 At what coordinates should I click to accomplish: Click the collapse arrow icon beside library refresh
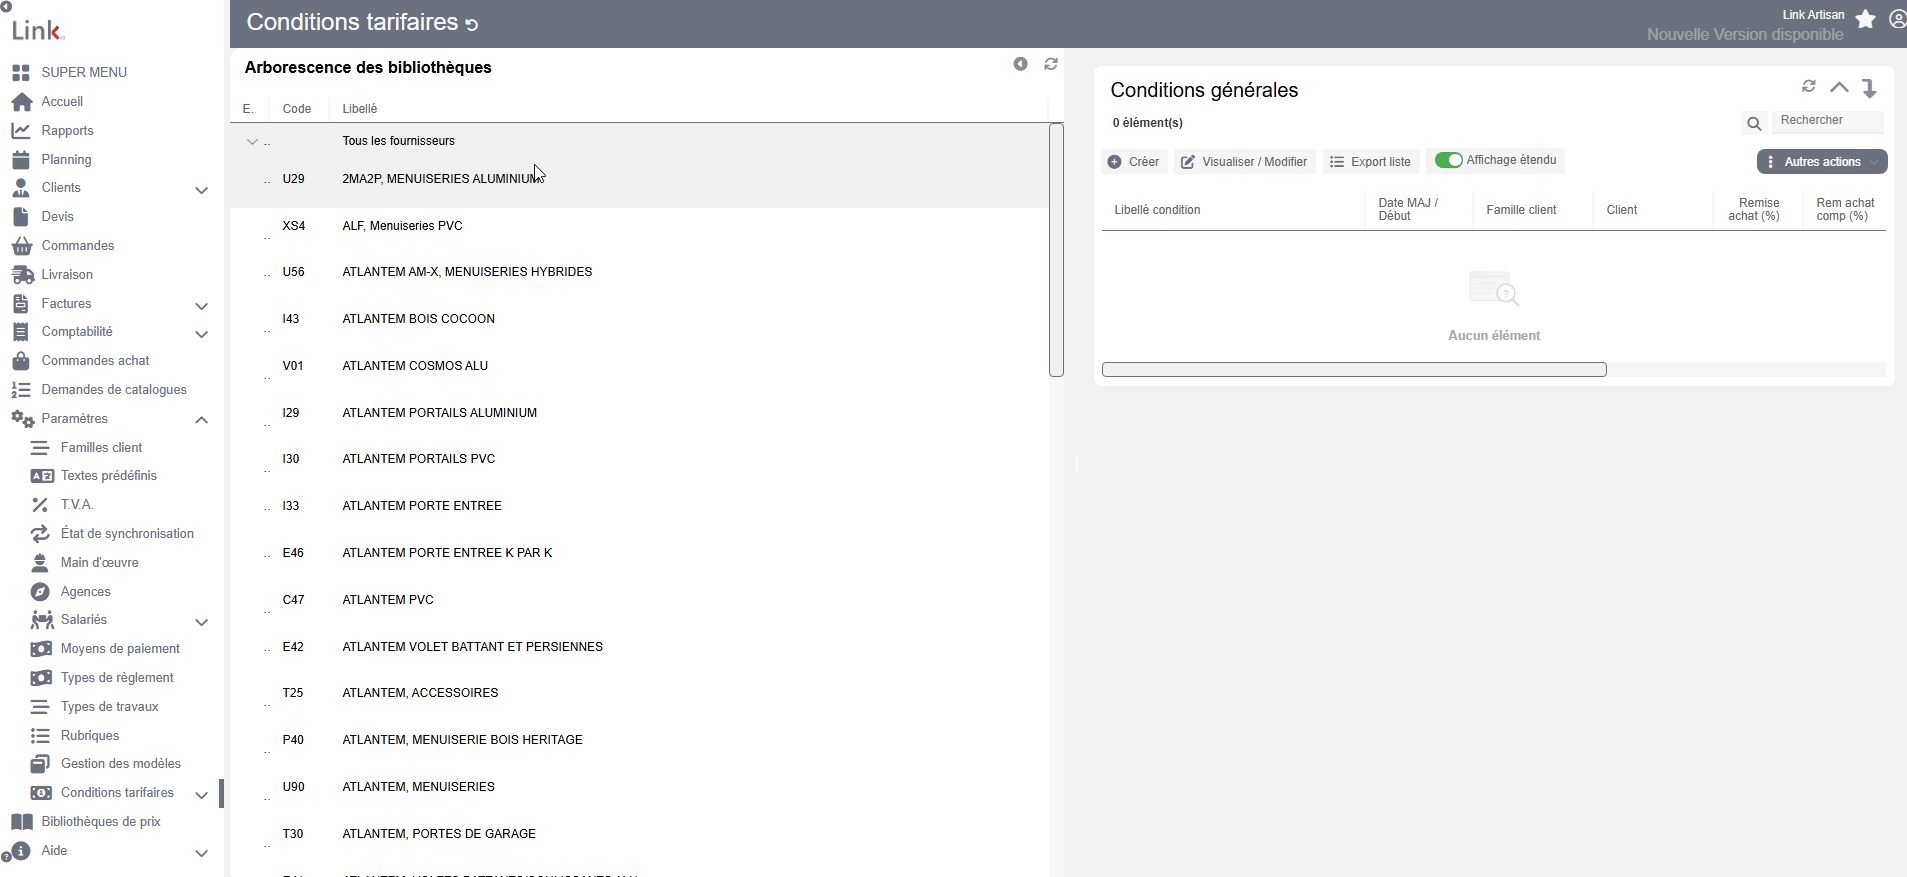tap(1020, 64)
